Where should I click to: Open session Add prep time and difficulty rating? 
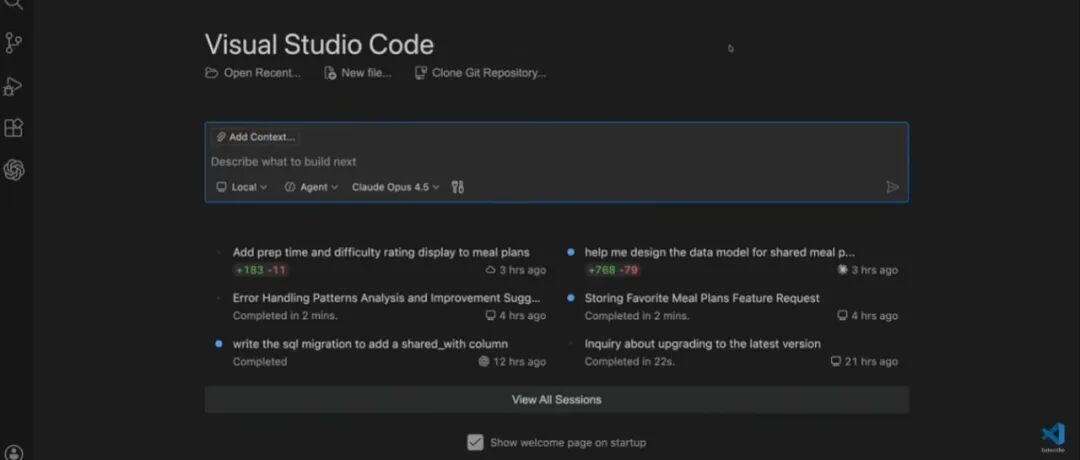pos(381,253)
